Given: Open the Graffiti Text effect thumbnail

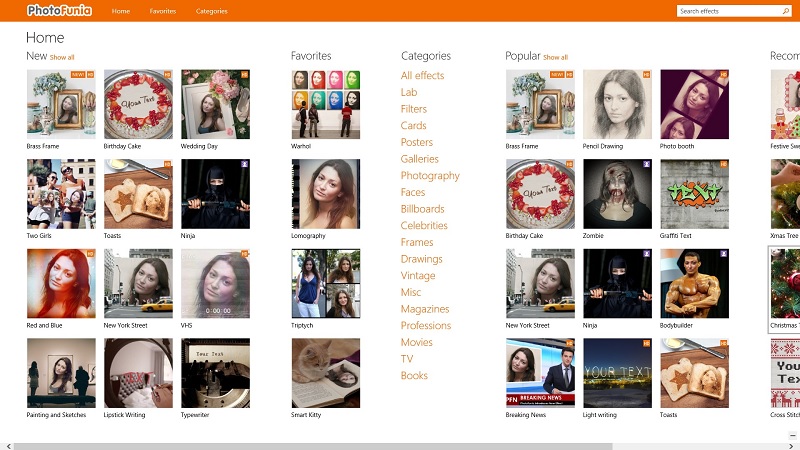Looking at the screenshot, I should click(x=694, y=194).
